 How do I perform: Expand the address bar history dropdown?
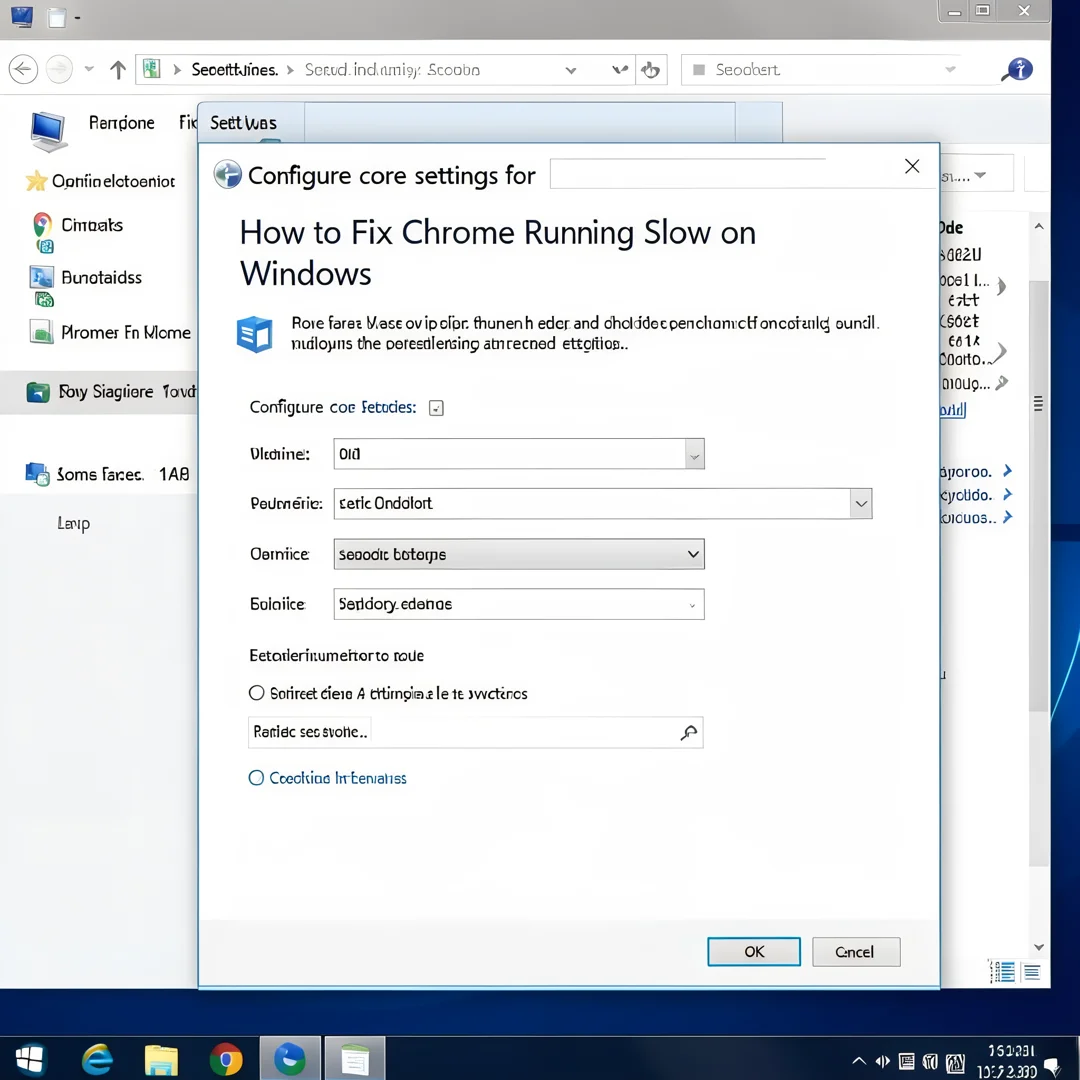click(x=570, y=70)
